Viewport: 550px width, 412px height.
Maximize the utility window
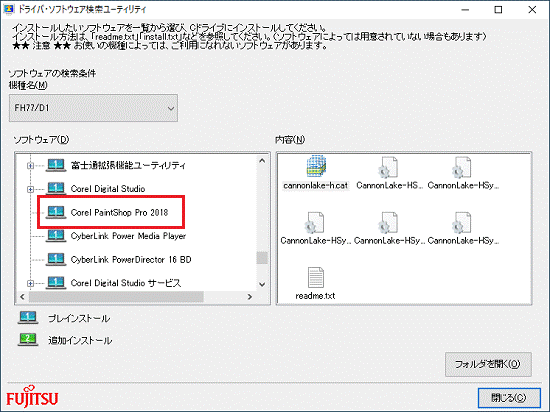click(498, 9)
